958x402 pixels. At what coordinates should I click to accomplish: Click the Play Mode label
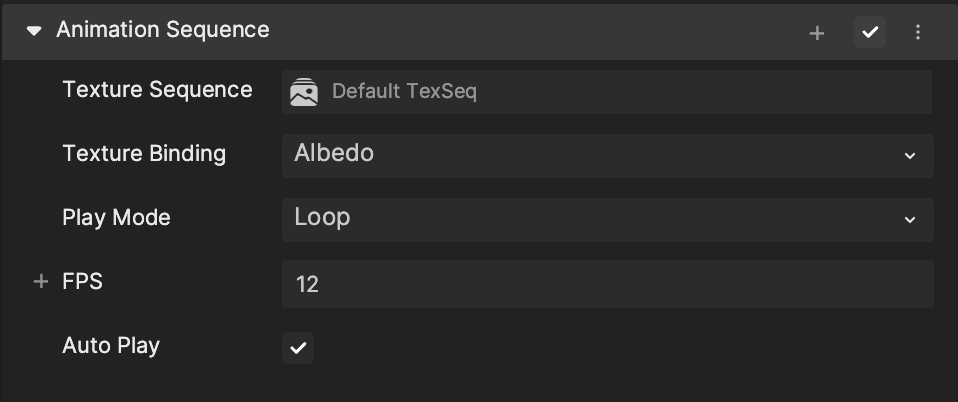pyautogui.click(x=116, y=217)
